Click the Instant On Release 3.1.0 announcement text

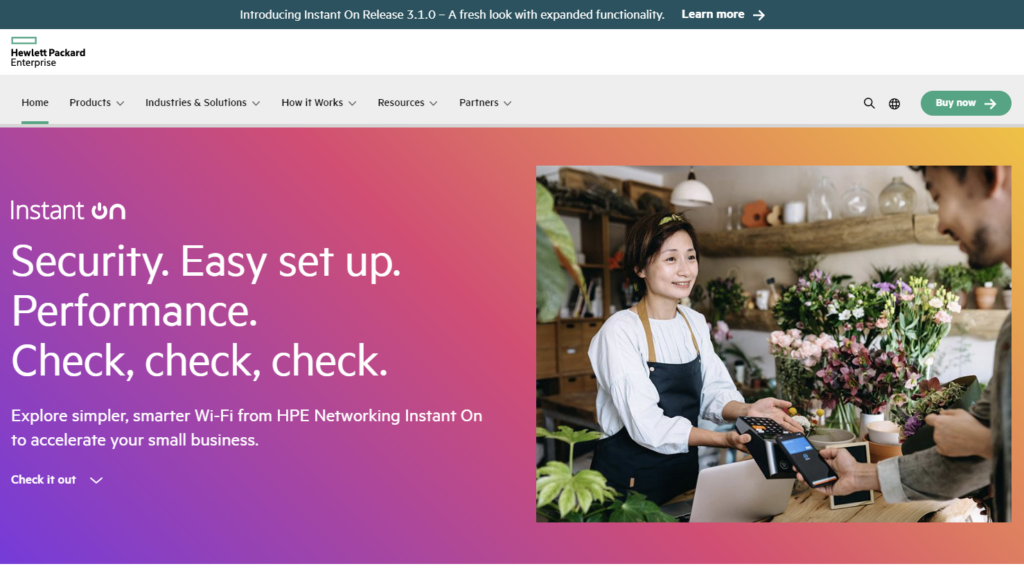(451, 15)
